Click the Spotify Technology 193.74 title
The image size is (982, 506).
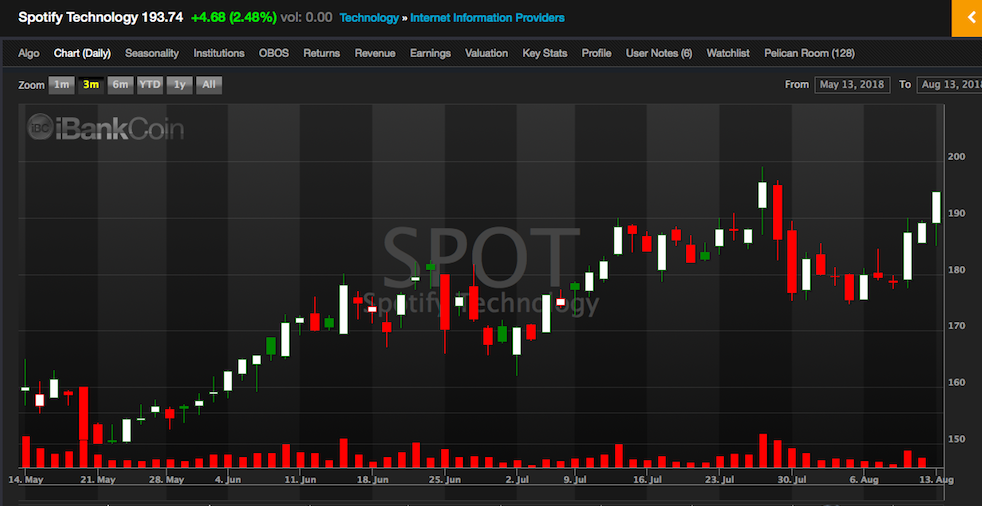[100, 18]
